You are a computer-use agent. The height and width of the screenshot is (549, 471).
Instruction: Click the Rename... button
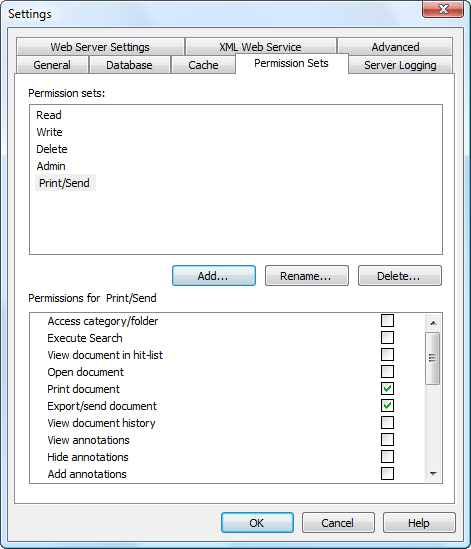[x=307, y=276]
